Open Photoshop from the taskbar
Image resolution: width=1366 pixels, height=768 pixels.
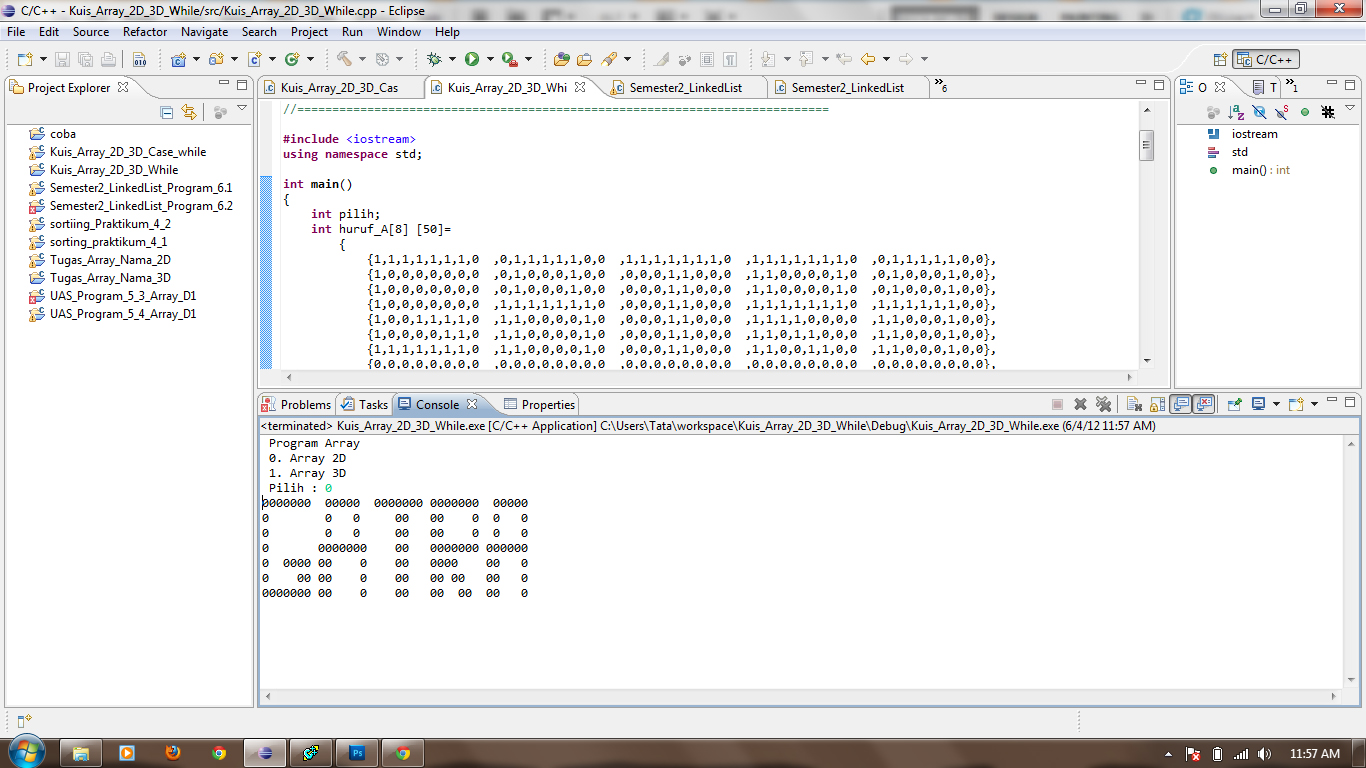click(x=356, y=752)
